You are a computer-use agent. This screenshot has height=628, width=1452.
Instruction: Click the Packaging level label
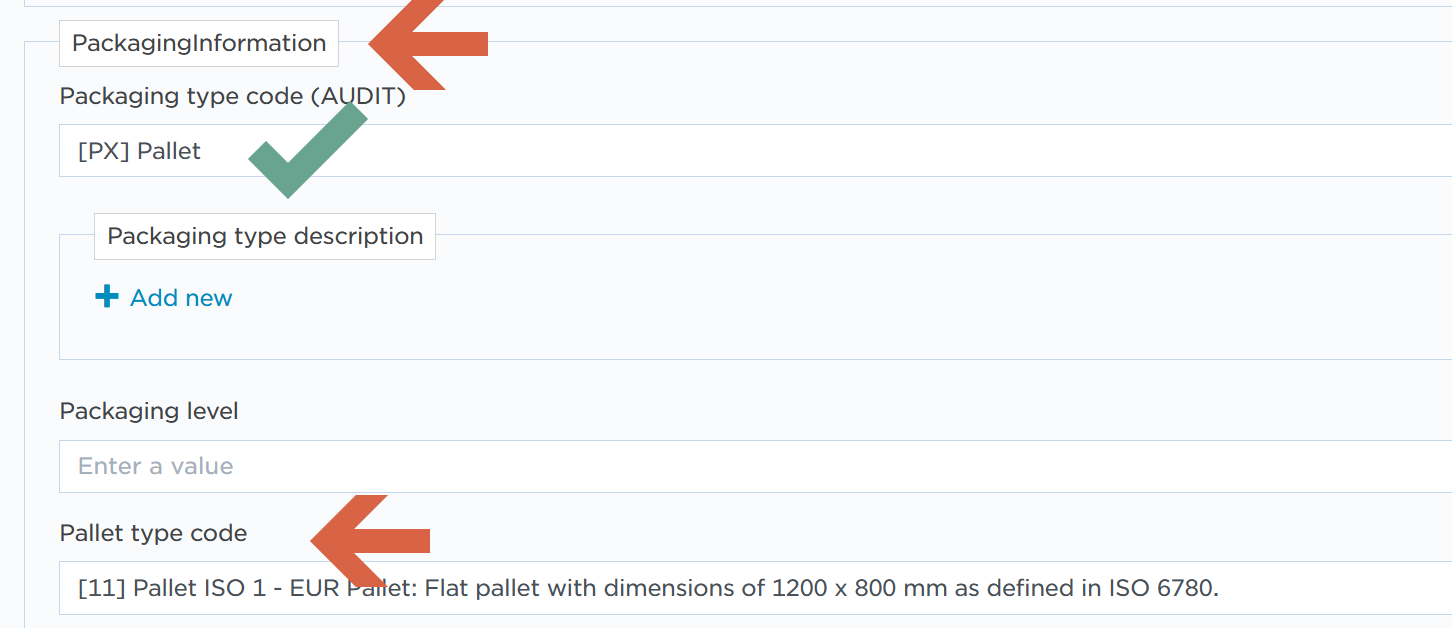pos(148,410)
